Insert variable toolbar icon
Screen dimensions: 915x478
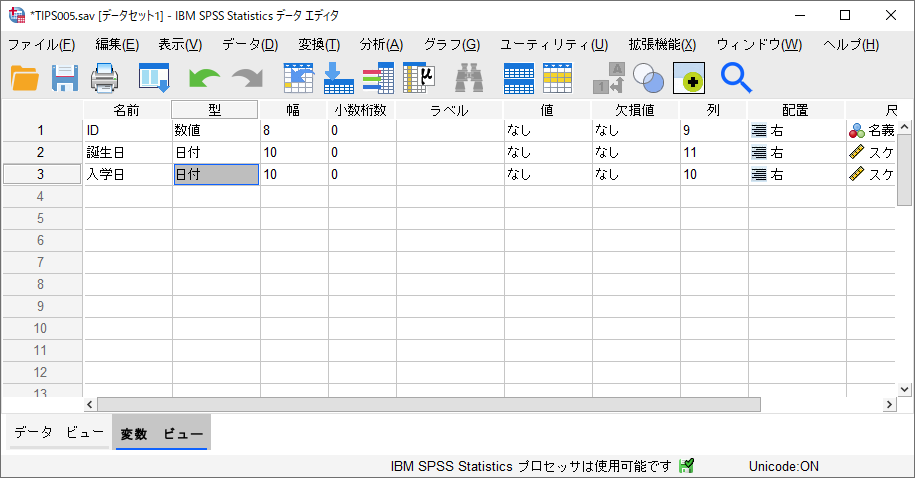[557, 78]
